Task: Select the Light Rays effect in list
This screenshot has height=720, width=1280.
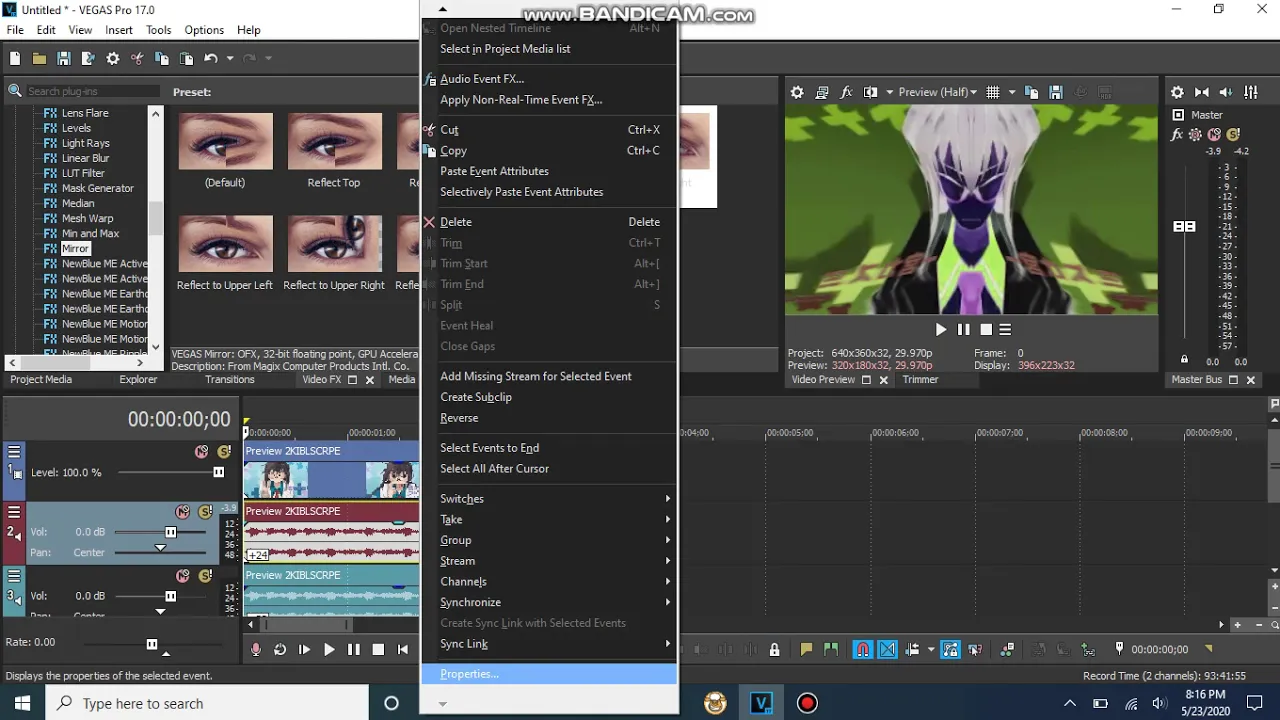Action: click(x=85, y=143)
